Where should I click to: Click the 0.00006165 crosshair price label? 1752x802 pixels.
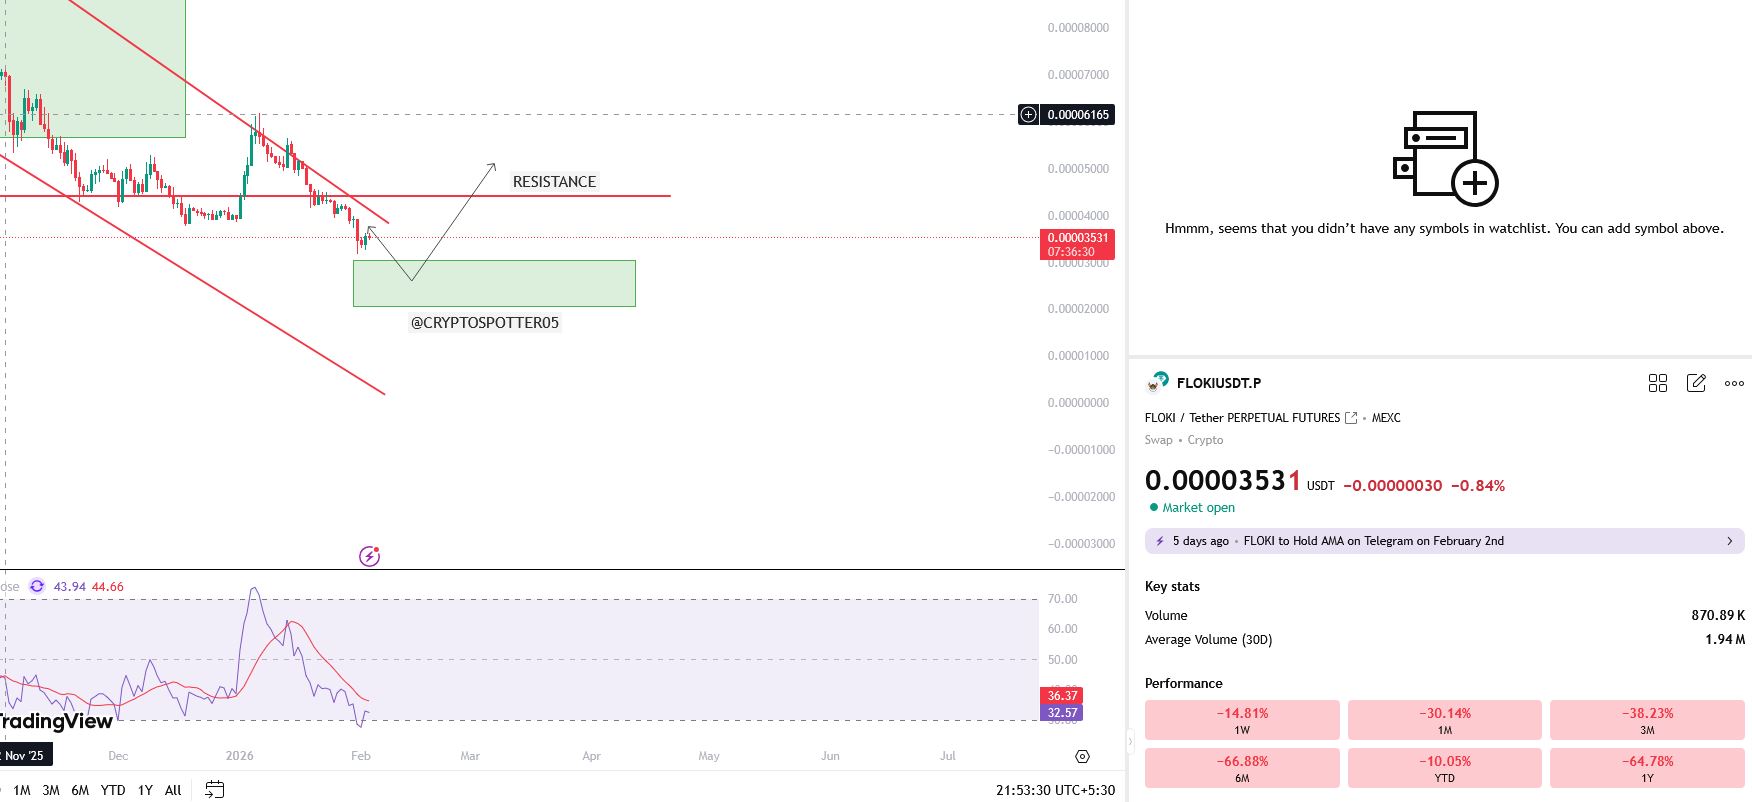1078,115
